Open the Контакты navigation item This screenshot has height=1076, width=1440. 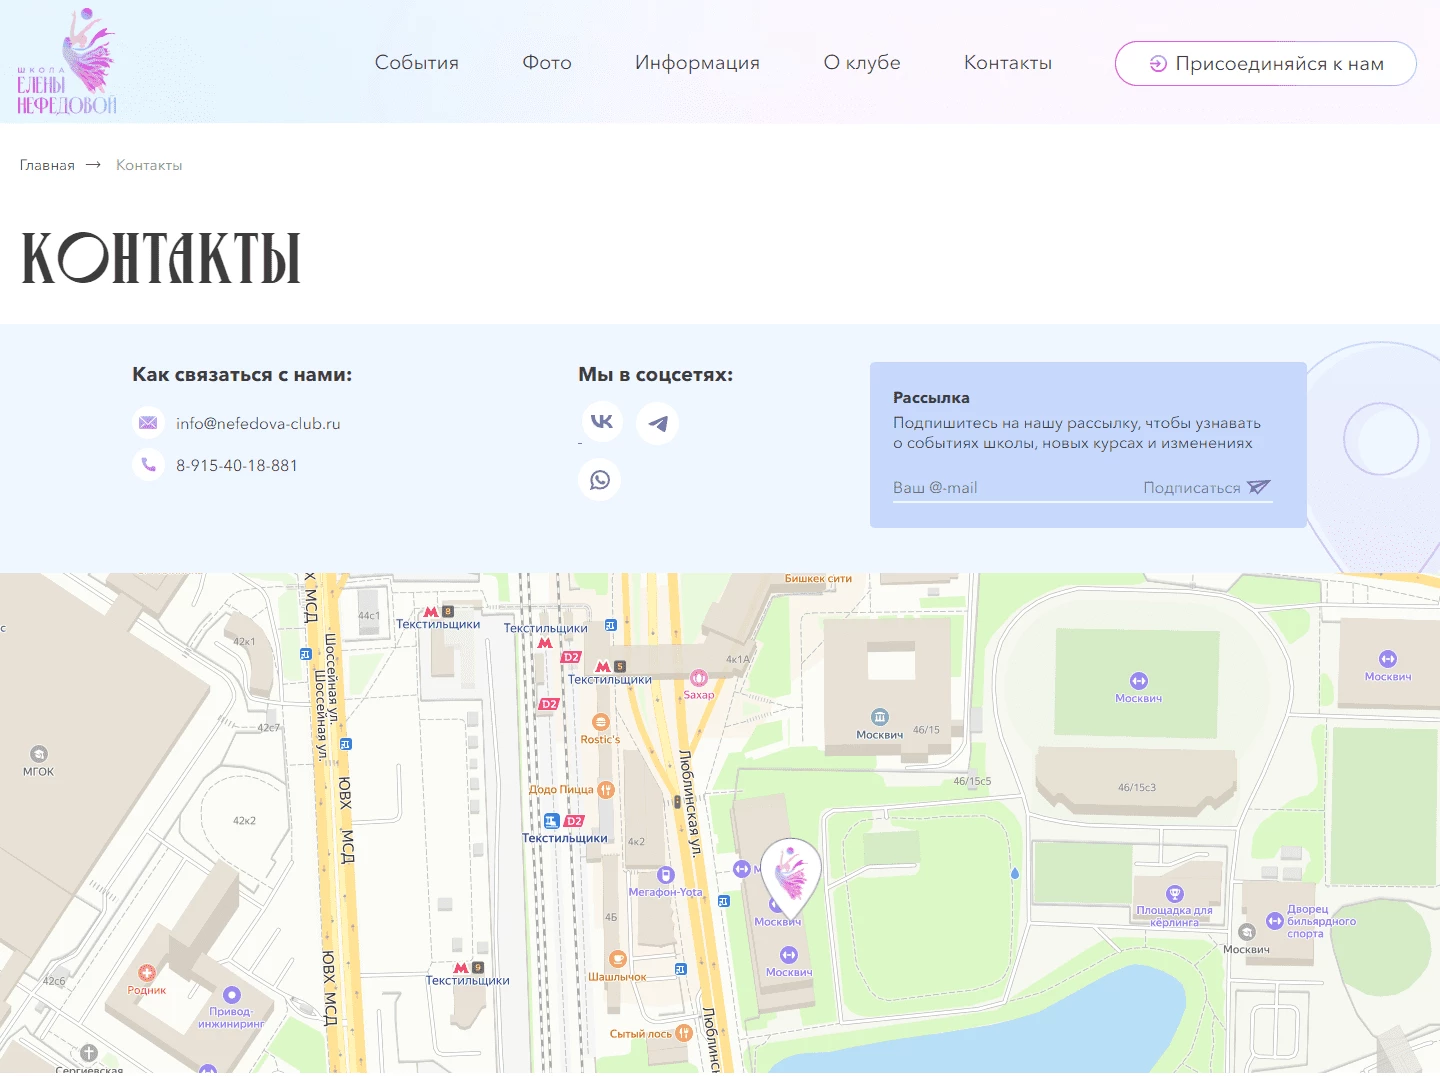coord(1008,62)
